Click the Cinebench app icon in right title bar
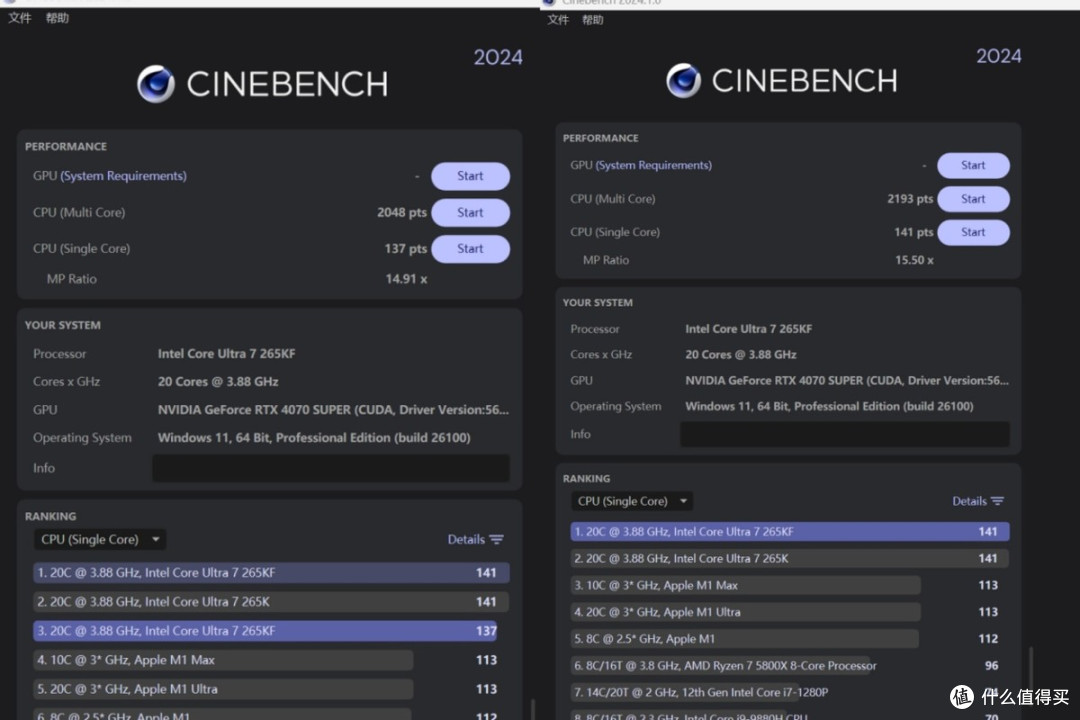This screenshot has height=720, width=1080. pyautogui.click(x=549, y=3)
